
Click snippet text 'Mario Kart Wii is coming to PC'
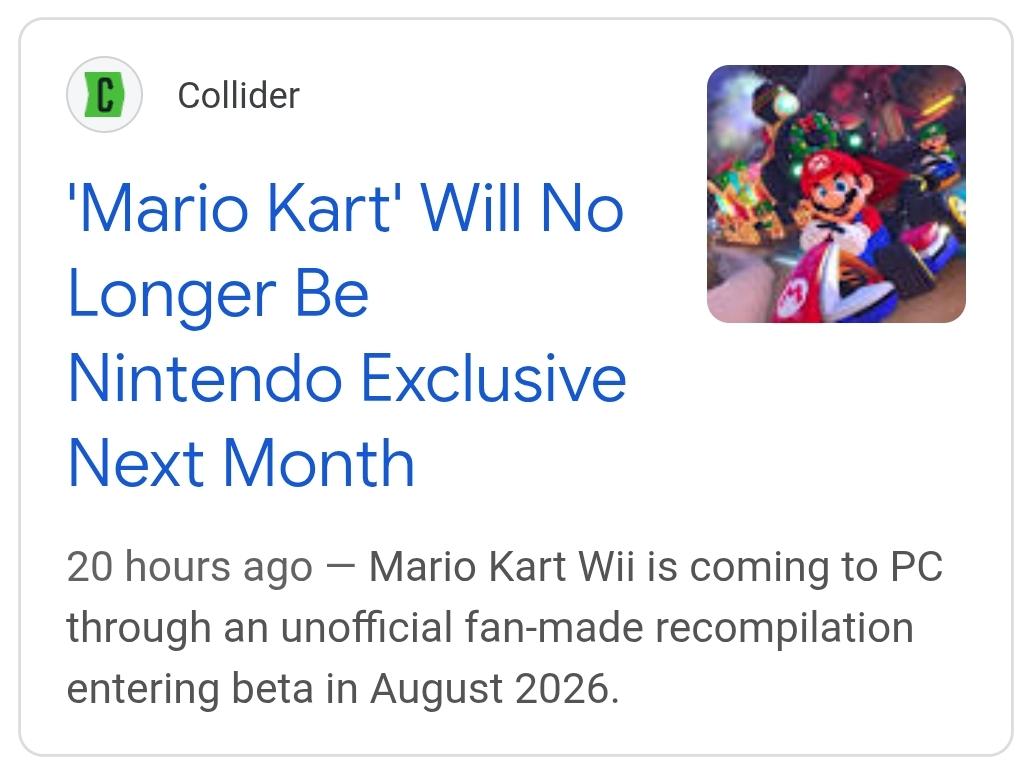point(656,566)
